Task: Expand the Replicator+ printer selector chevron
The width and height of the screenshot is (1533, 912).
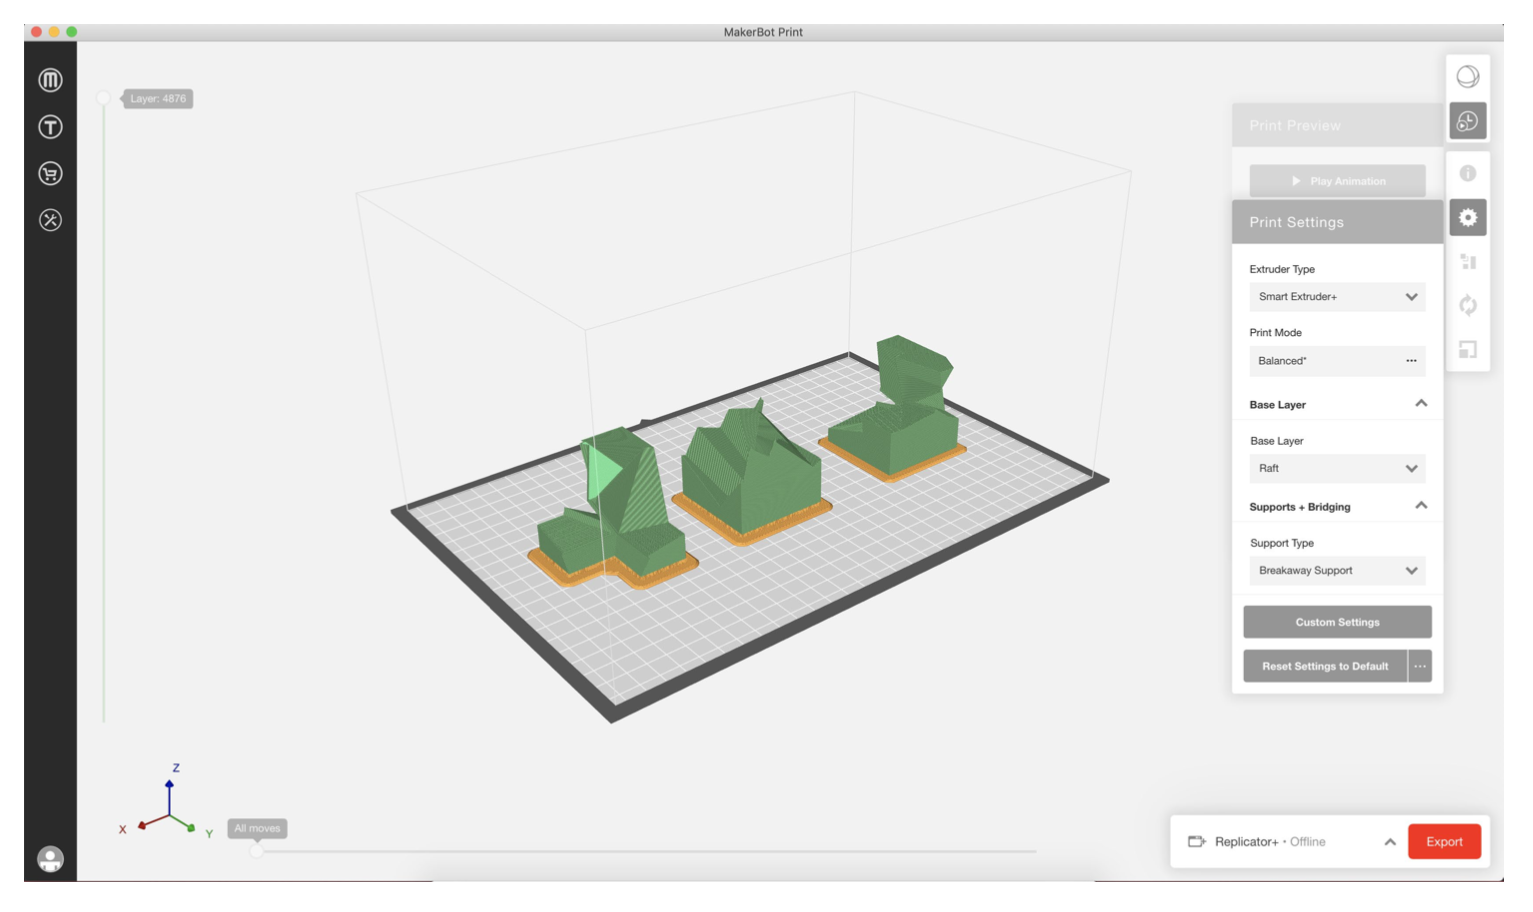Action: point(1390,842)
